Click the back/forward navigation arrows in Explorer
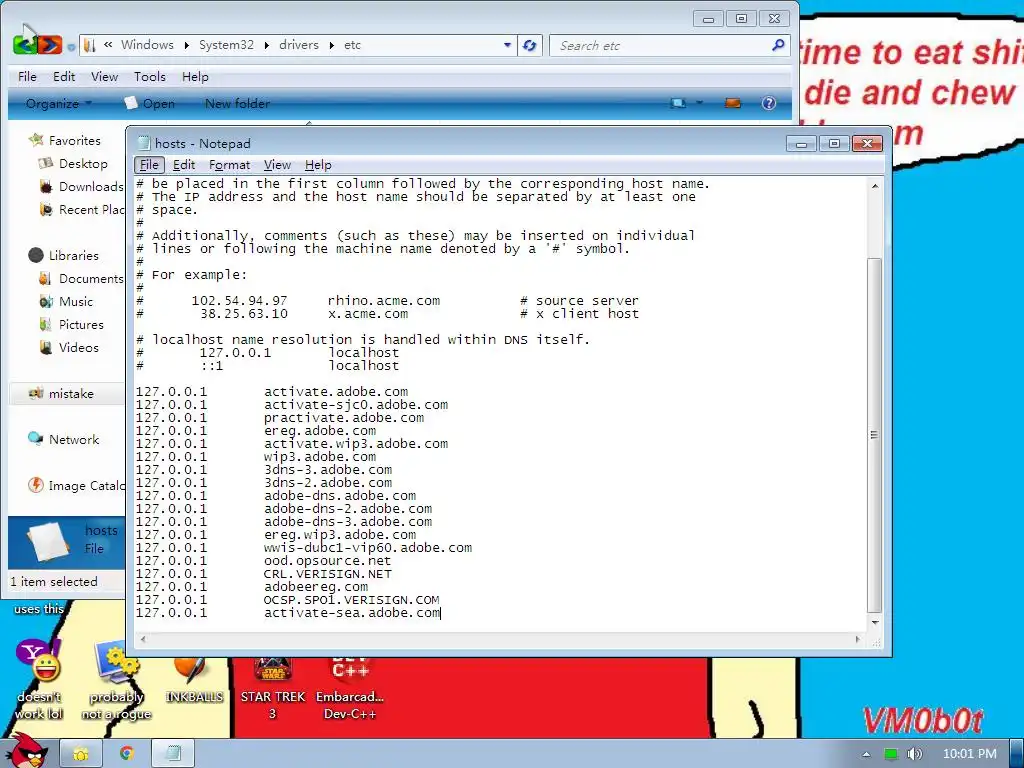1024x768 pixels. [x=38, y=45]
